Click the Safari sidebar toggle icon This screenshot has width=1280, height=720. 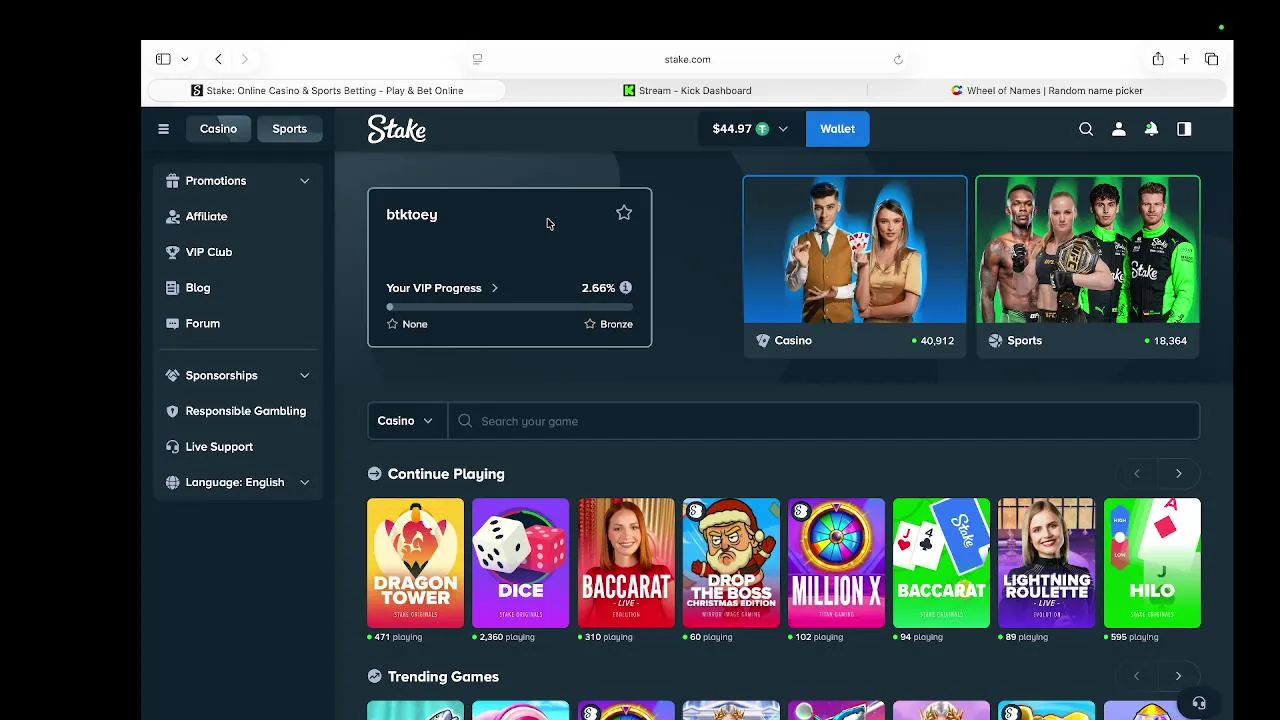[163, 59]
